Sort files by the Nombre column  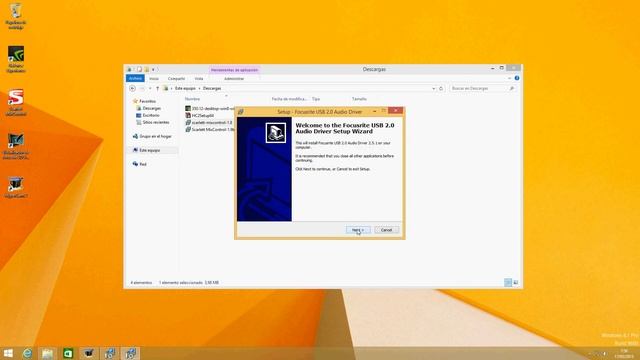click(x=192, y=99)
